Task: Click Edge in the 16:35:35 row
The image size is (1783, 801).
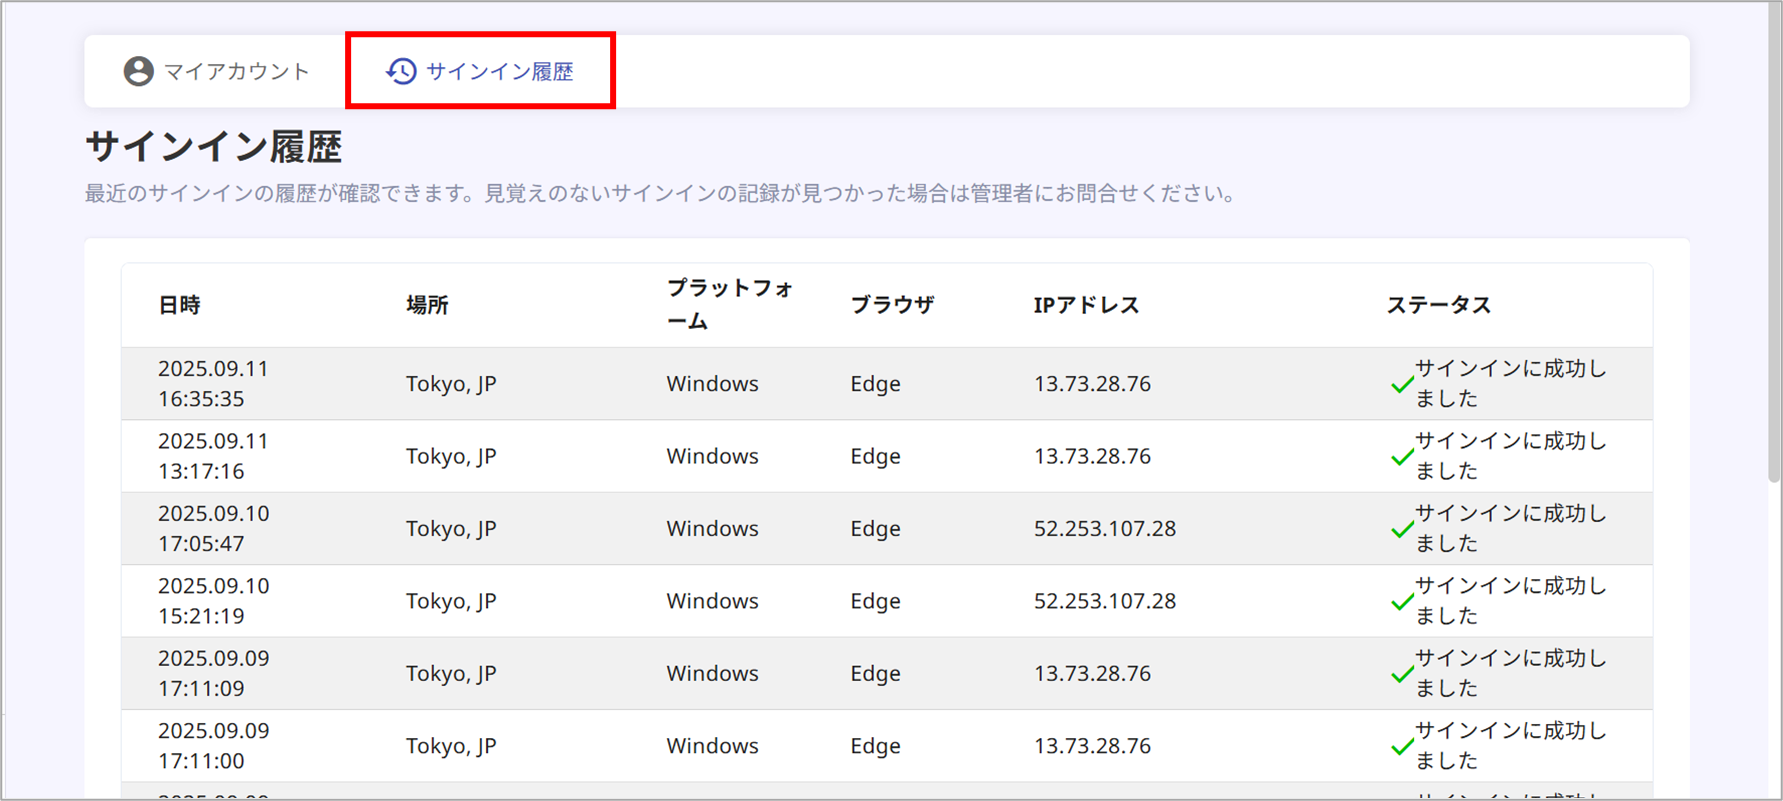Action: [875, 384]
